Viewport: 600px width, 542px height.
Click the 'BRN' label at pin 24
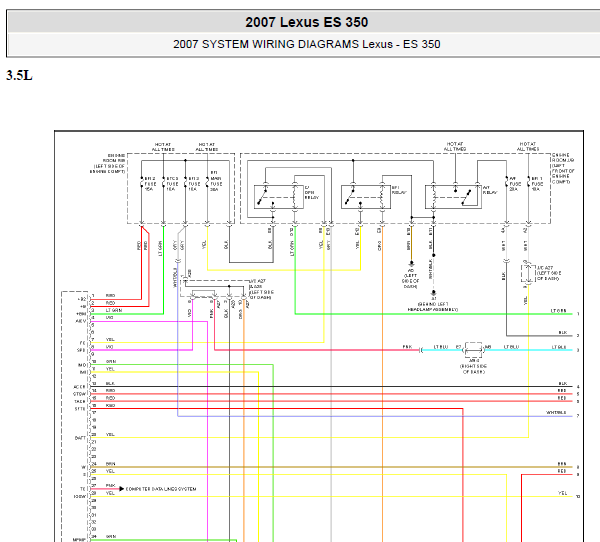110,464
